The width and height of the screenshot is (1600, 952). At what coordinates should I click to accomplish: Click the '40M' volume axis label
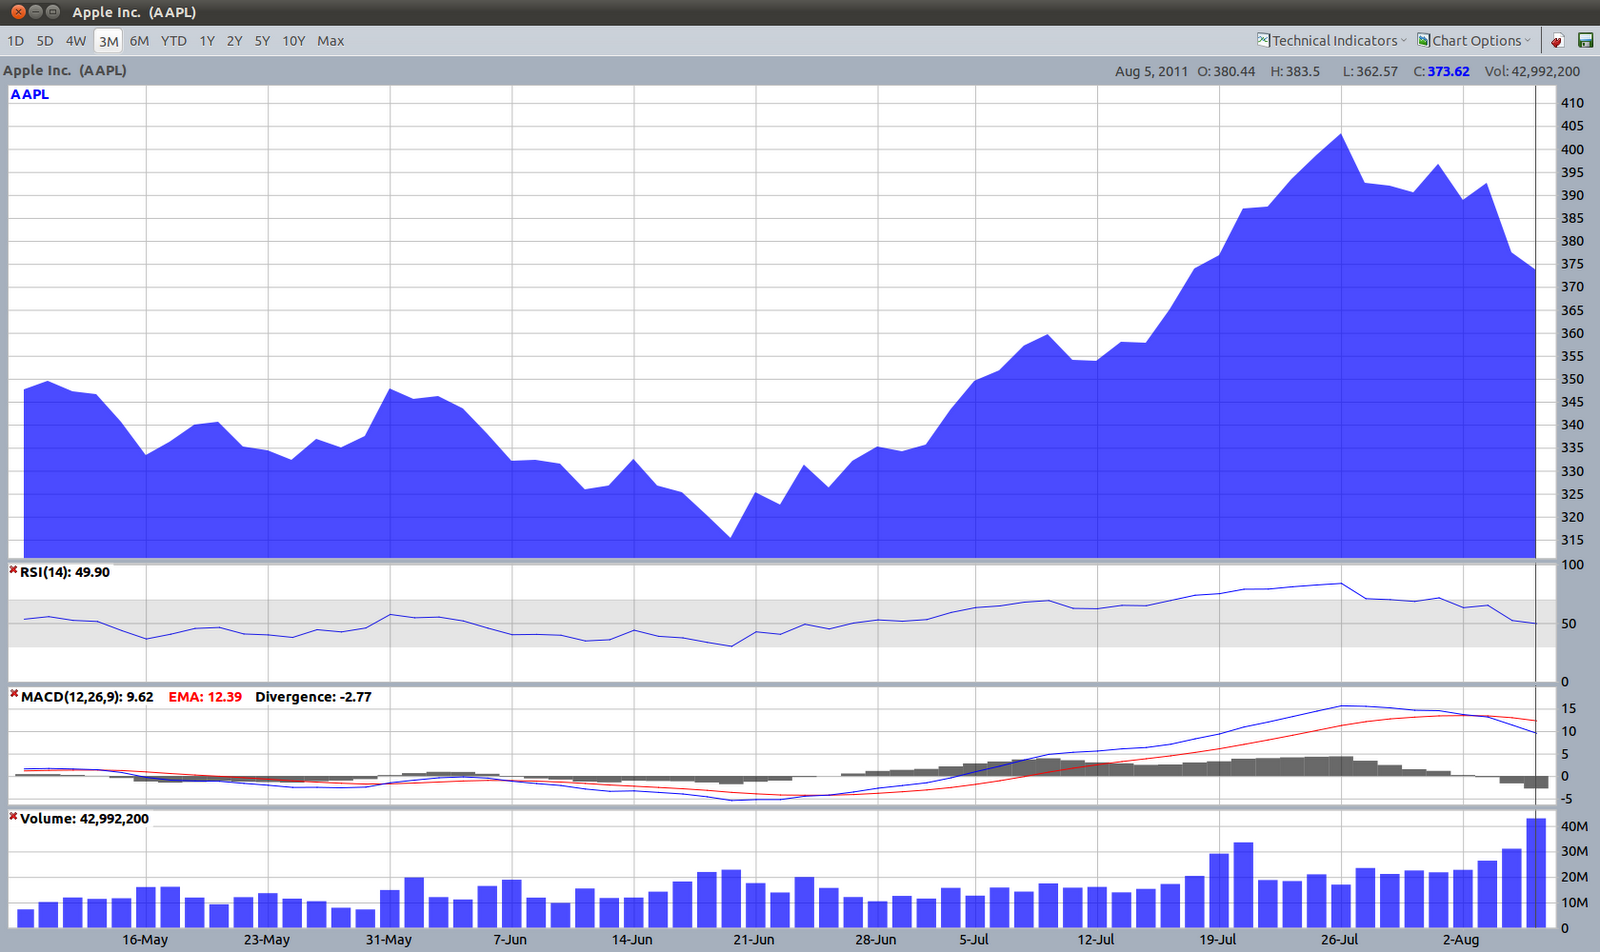point(1575,827)
